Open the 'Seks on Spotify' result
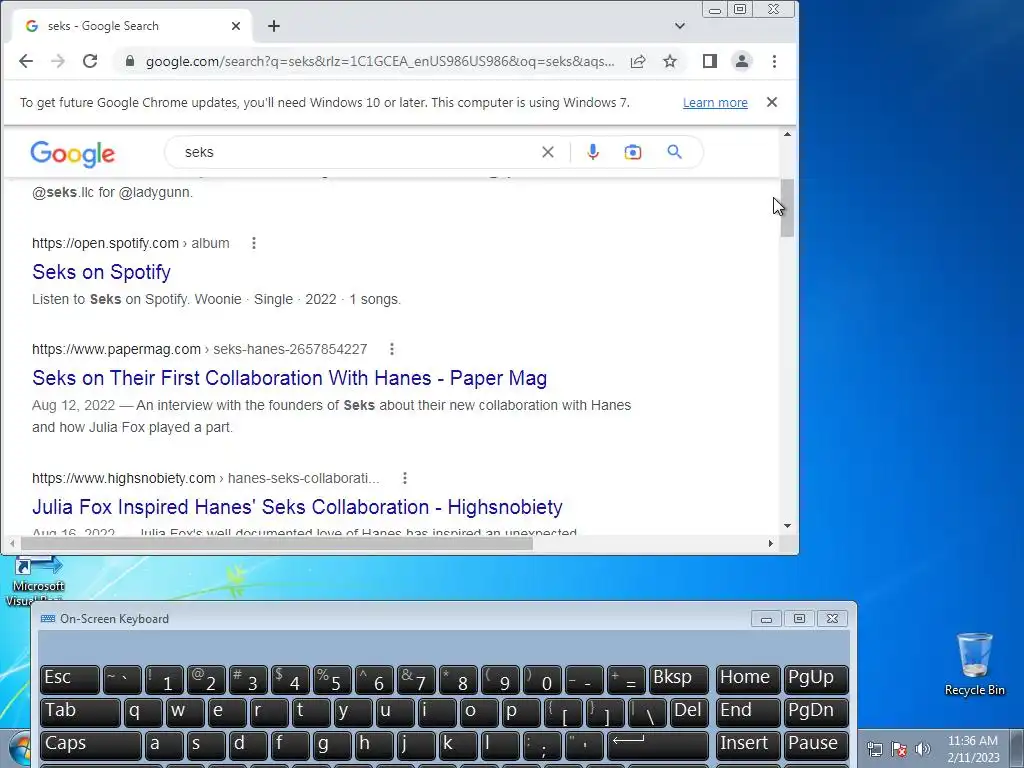The height and width of the screenshot is (768, 1024). (x=101, y=272)
